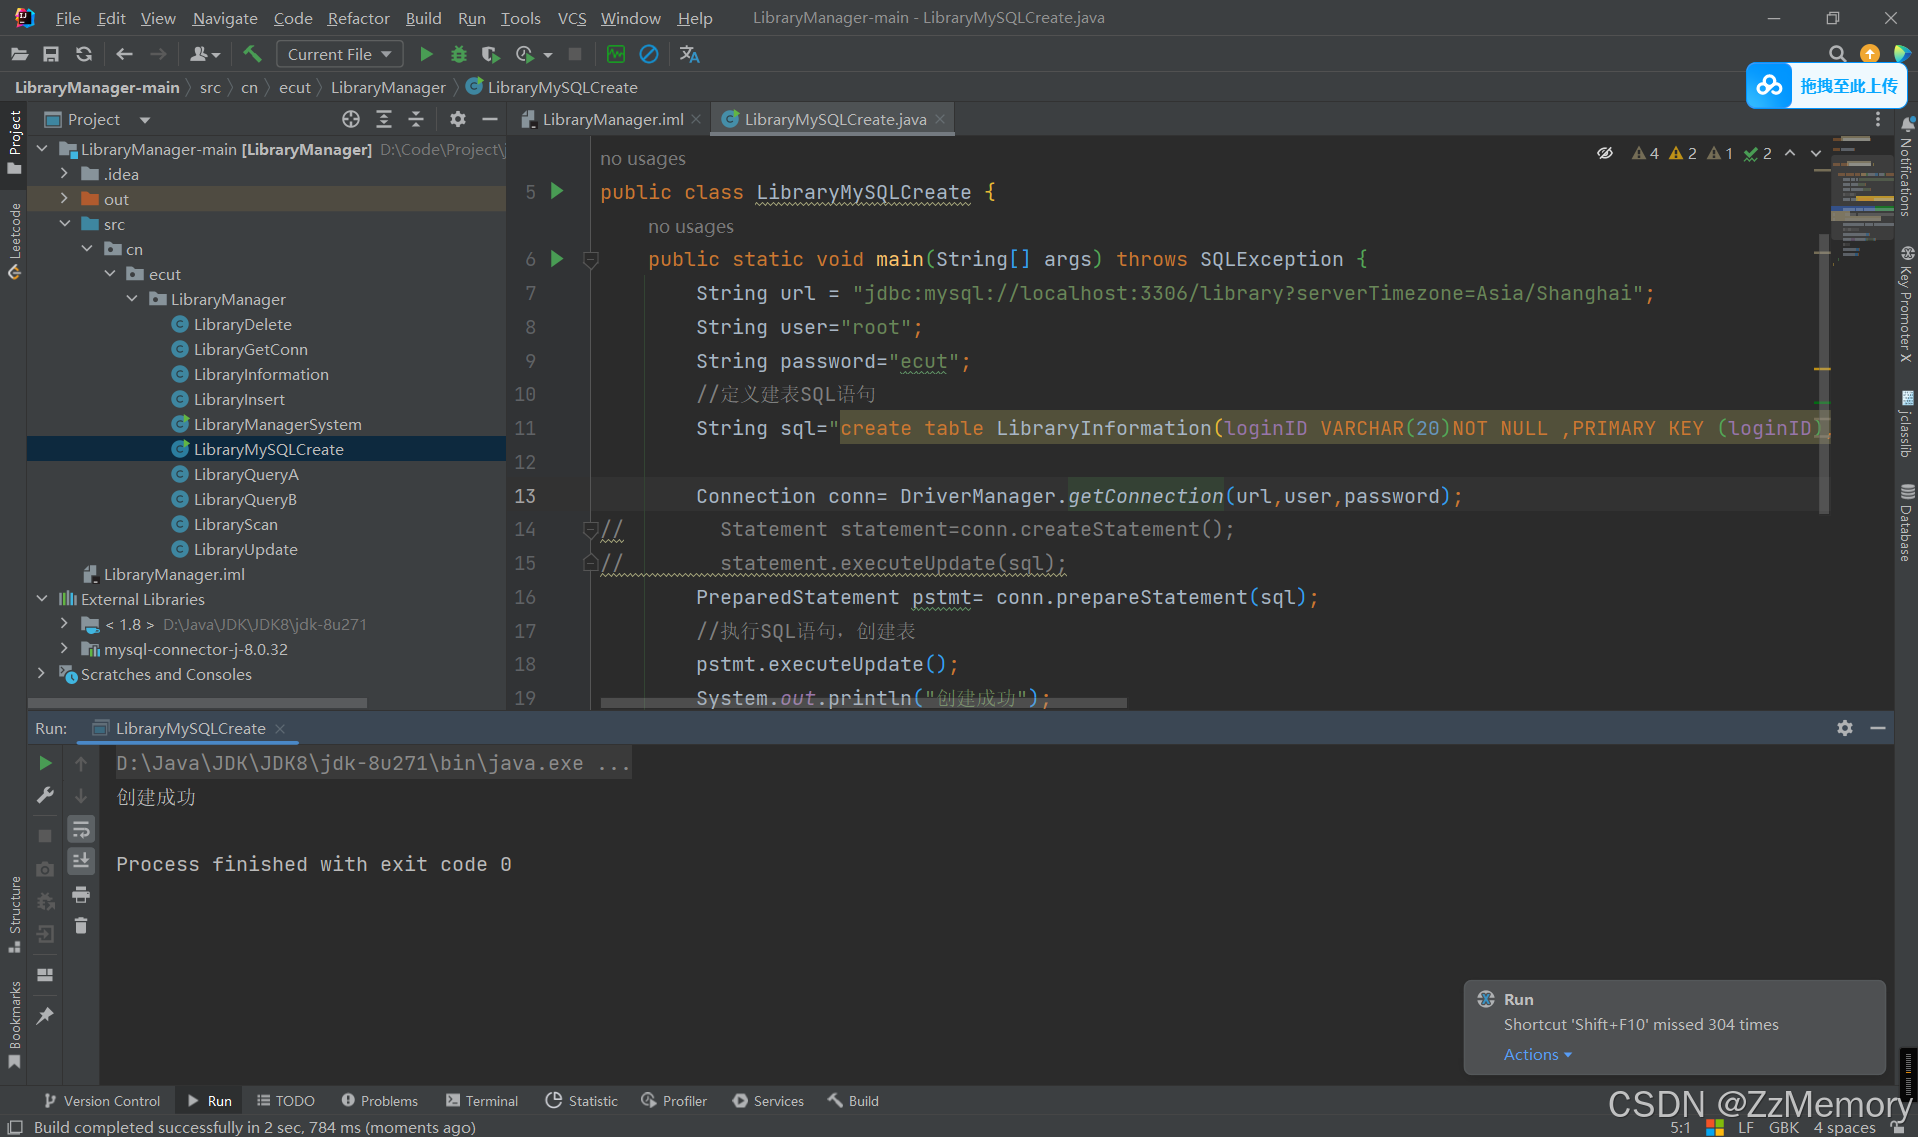The width and height of the screenshot is (1918, 1137).
Task: Open the Current File run configuration dropdown
Action: coord(339,54)
